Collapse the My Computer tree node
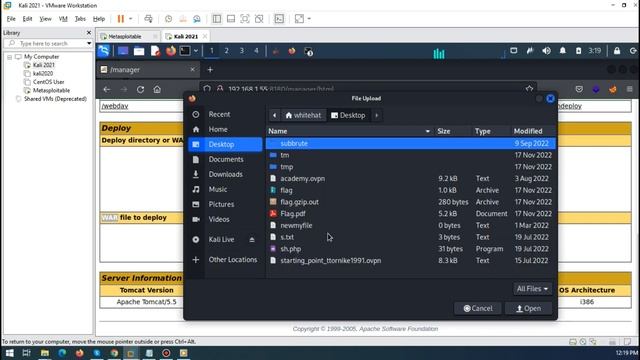The height and width of the screenshot is (360, 640). (x=9, y=57)
